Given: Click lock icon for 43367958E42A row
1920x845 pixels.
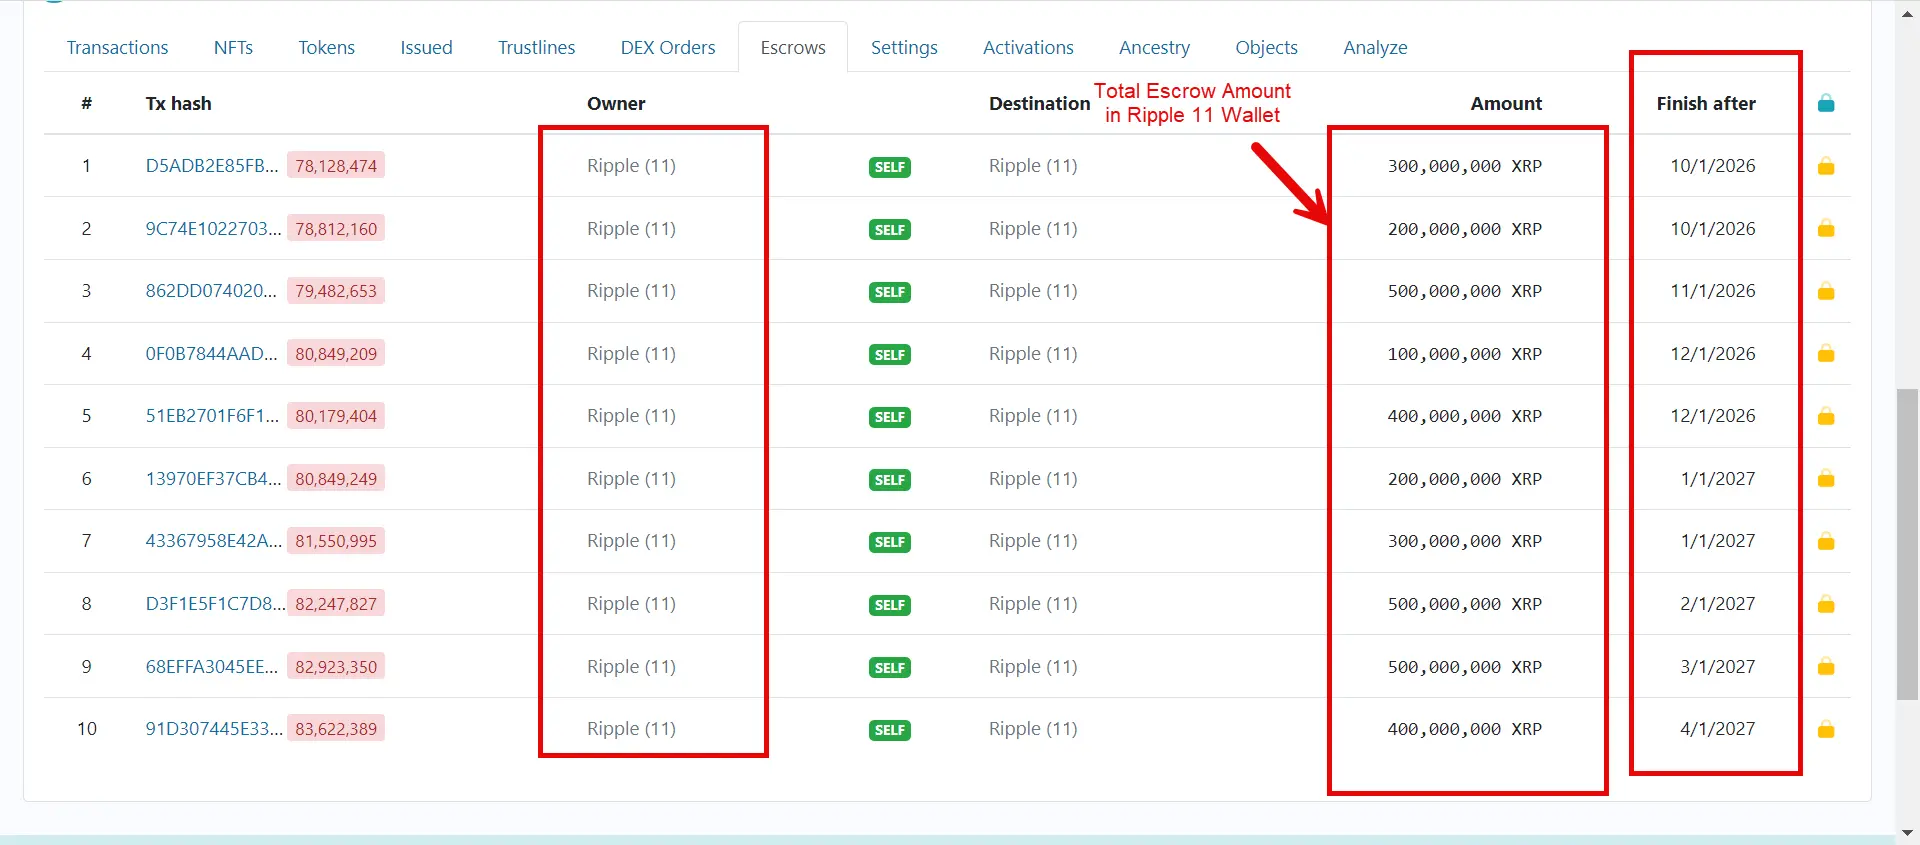Looking at the screenshot, I should 1826,541.
